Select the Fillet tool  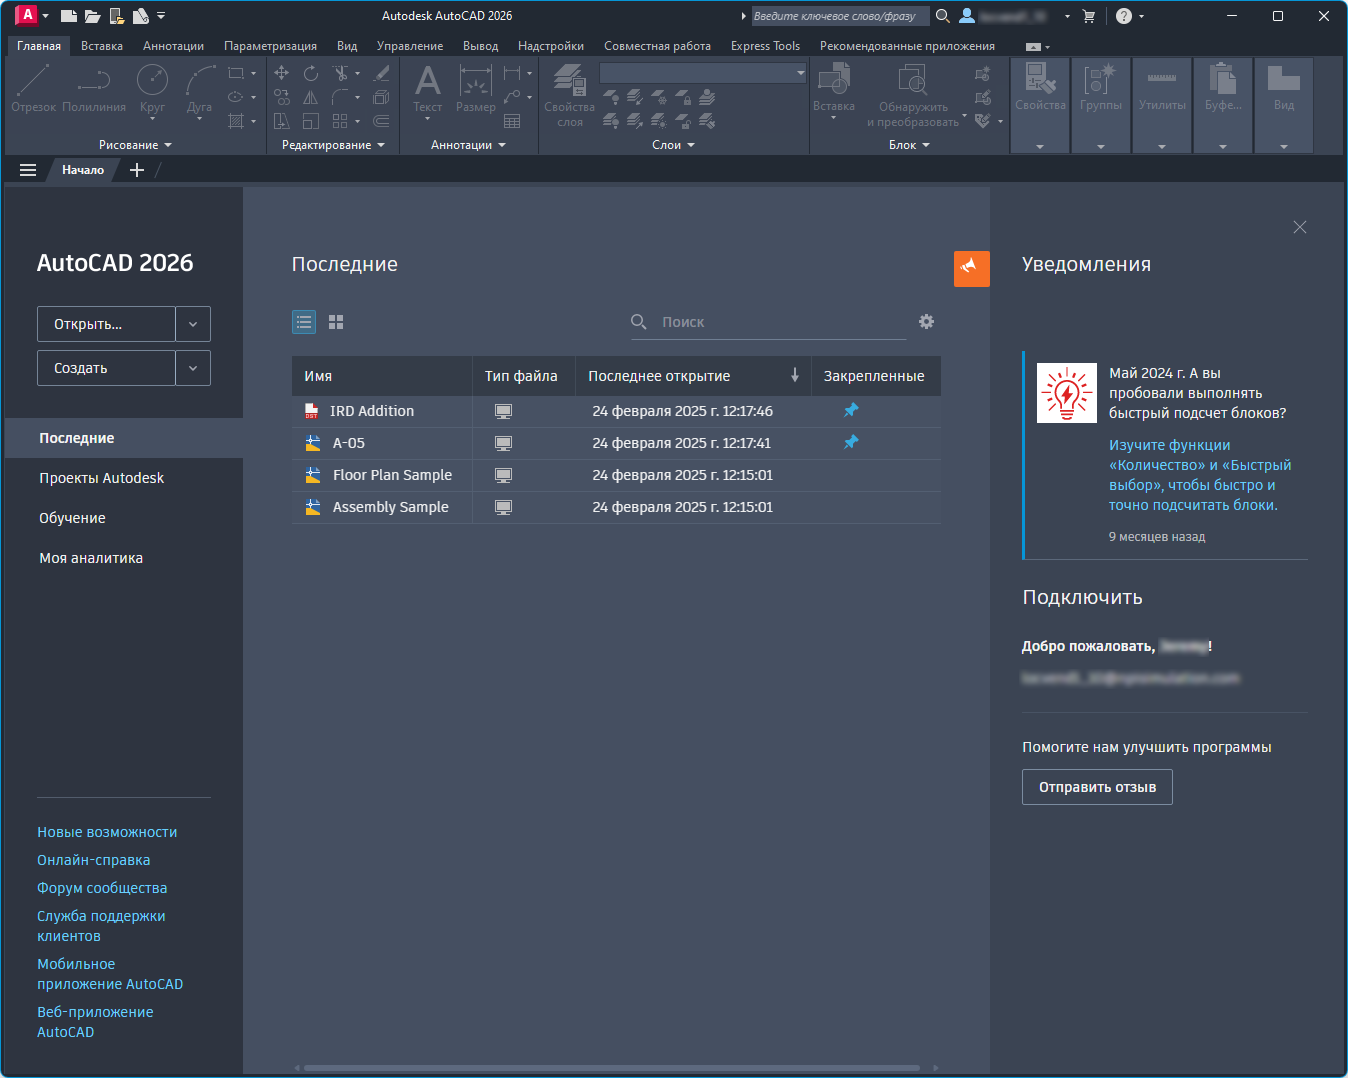coord(340,97)
